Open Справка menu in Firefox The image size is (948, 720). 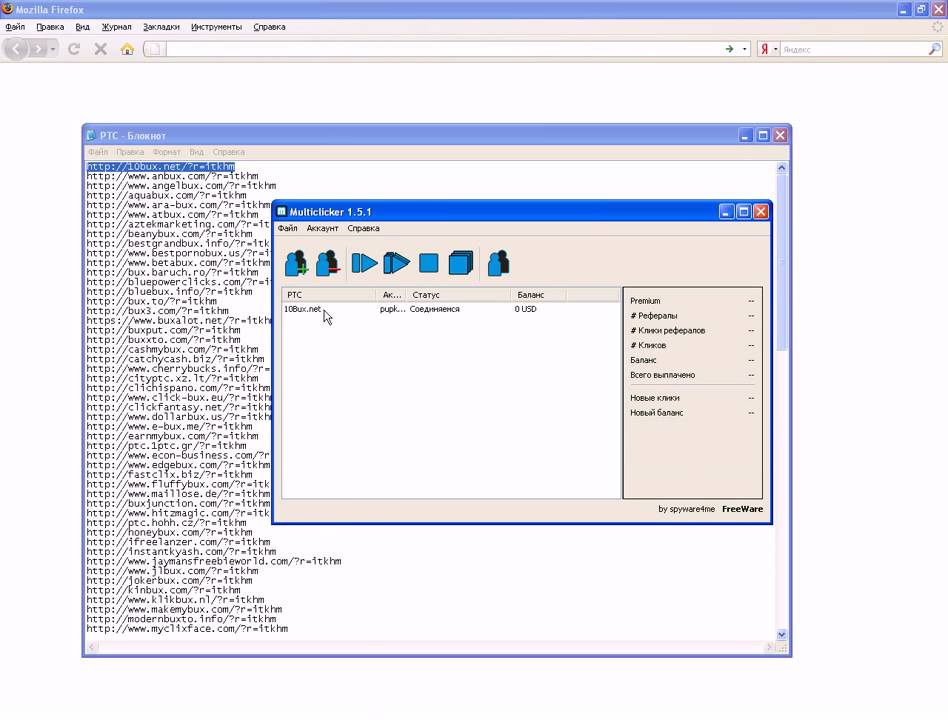[269, 27]
